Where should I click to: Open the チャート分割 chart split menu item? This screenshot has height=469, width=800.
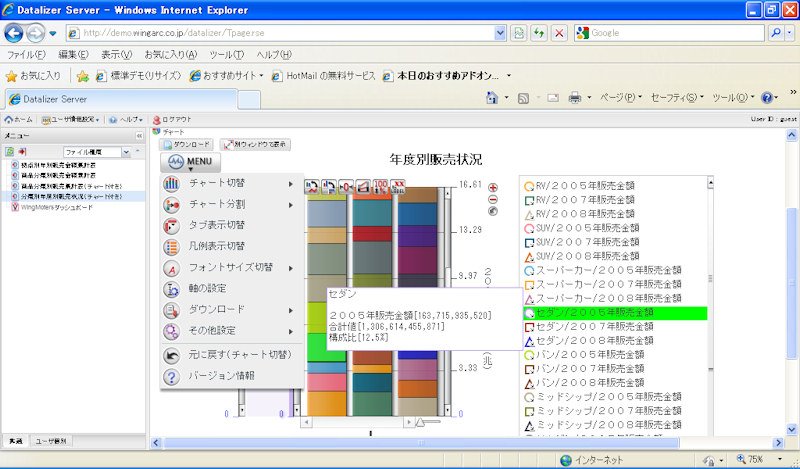pyautogui.click(x=232, y=205)
